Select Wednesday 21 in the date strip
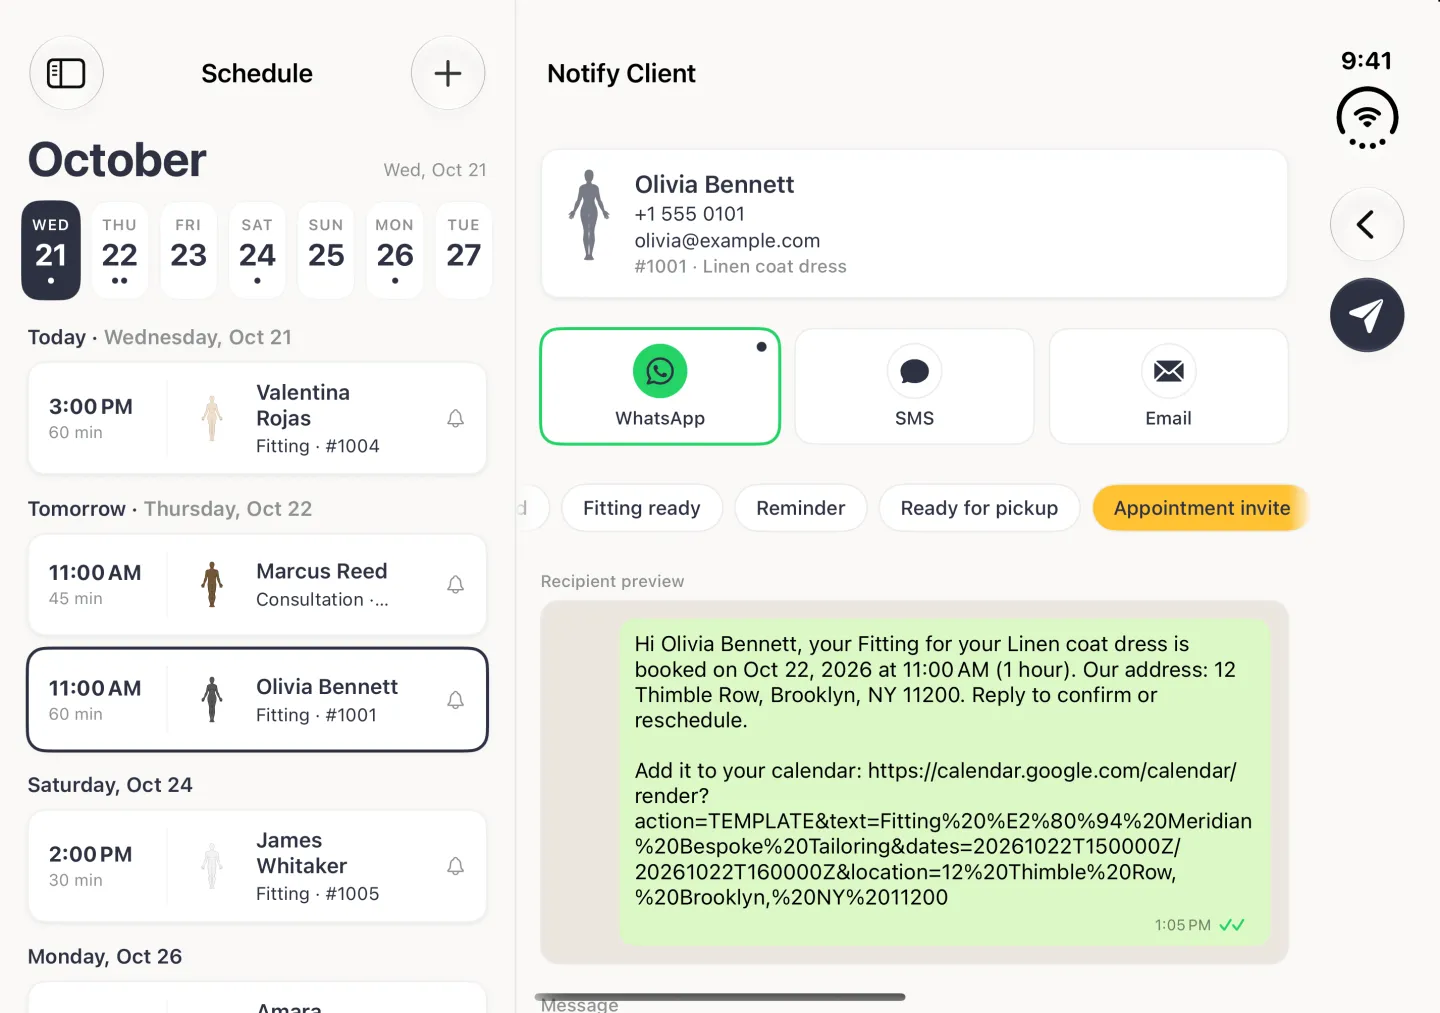The height and width of the screenshot is (1013, 1440). (51, 251)
